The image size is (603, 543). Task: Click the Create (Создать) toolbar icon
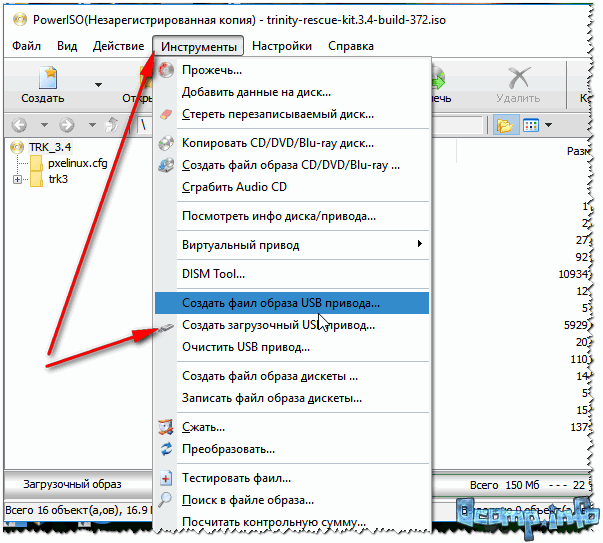pyautogui.click(x=48, y=78)
